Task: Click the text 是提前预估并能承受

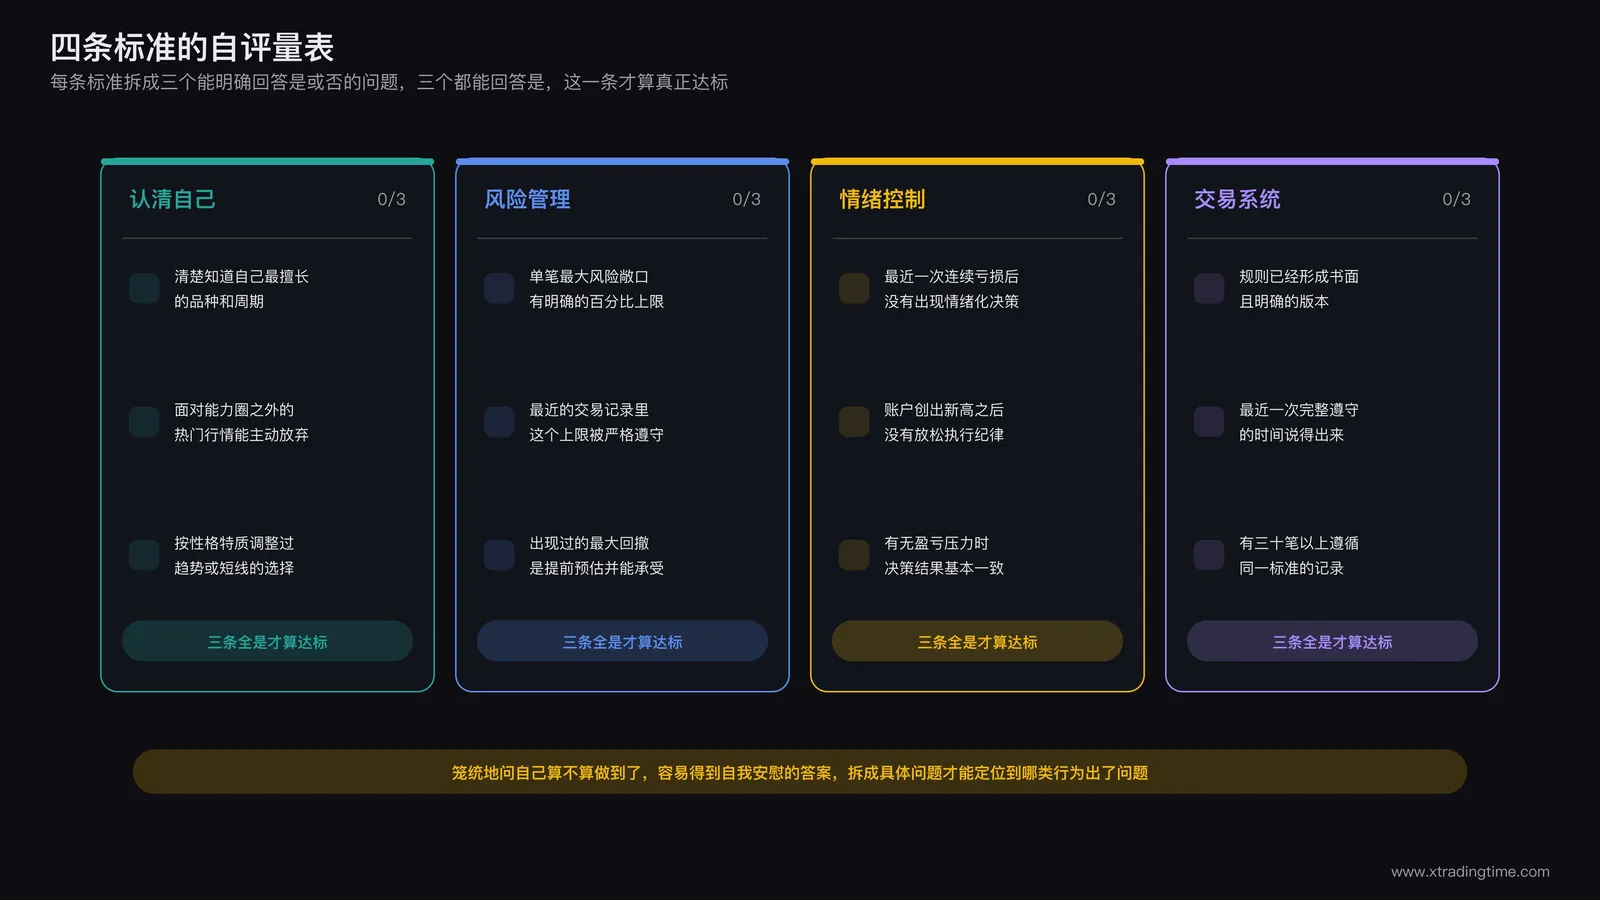Action: (596, 567)
